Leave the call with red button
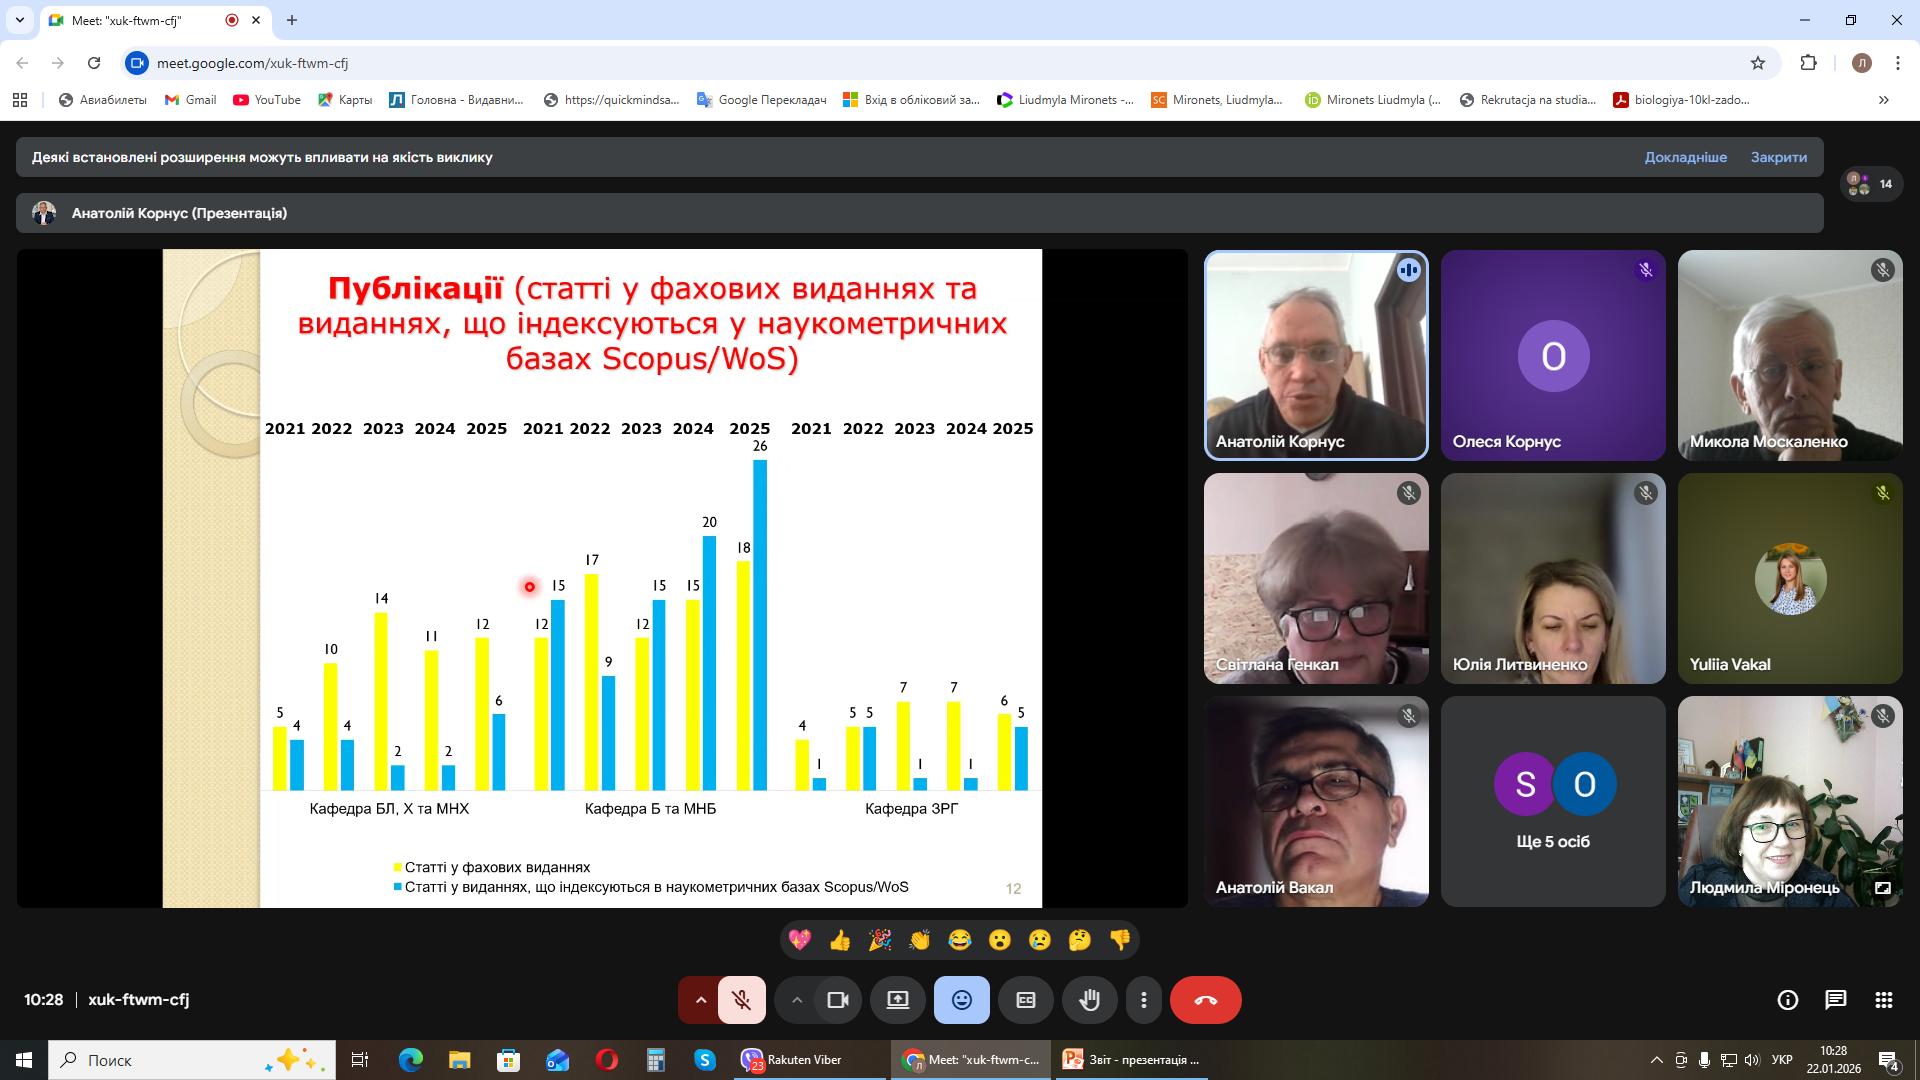This screenshot has height=1080, width=1920. coord(1205,1000)
